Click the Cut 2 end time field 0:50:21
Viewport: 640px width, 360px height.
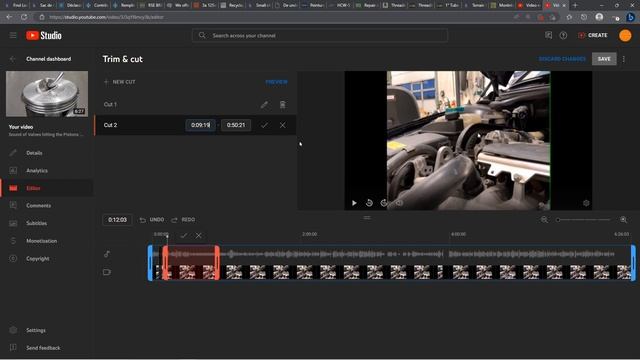tap(236, 125)
